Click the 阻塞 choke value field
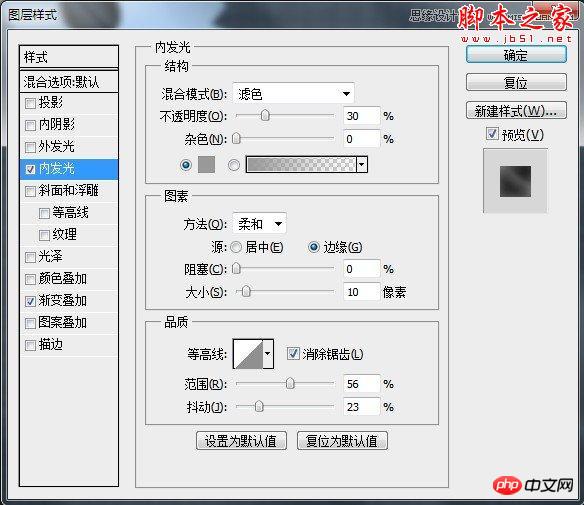584x505 pixels. pyautogui.click(x=362, y=269)
